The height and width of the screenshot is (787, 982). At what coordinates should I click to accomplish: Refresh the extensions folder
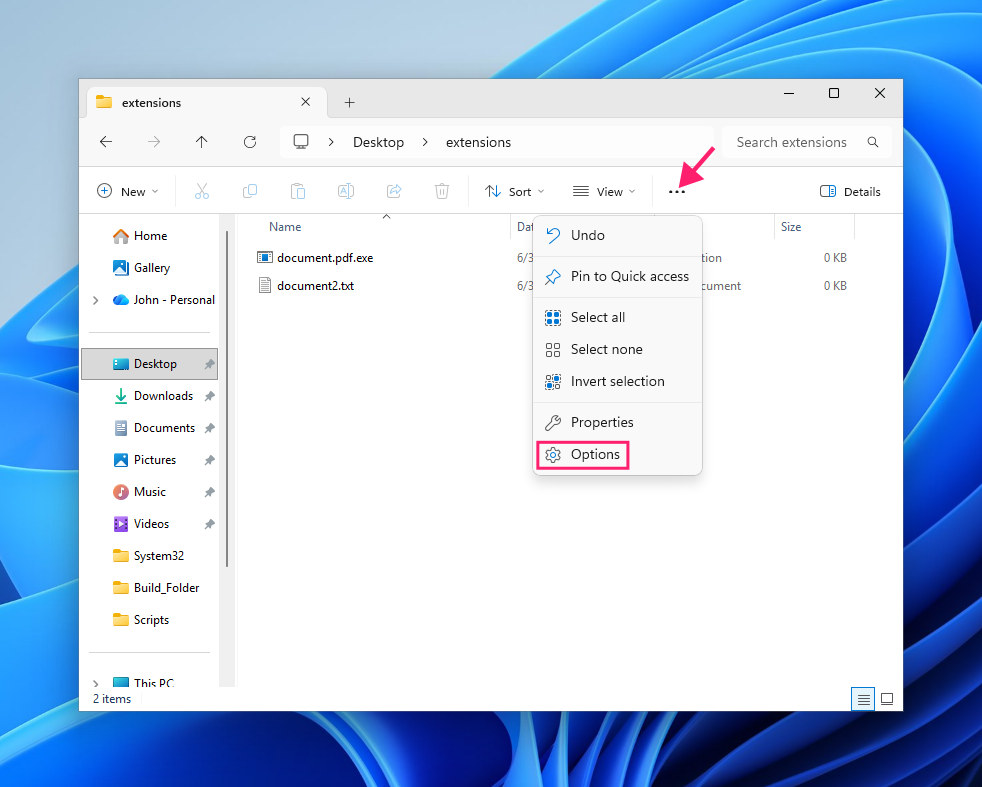pyautogui.click(x=250, y=142)
